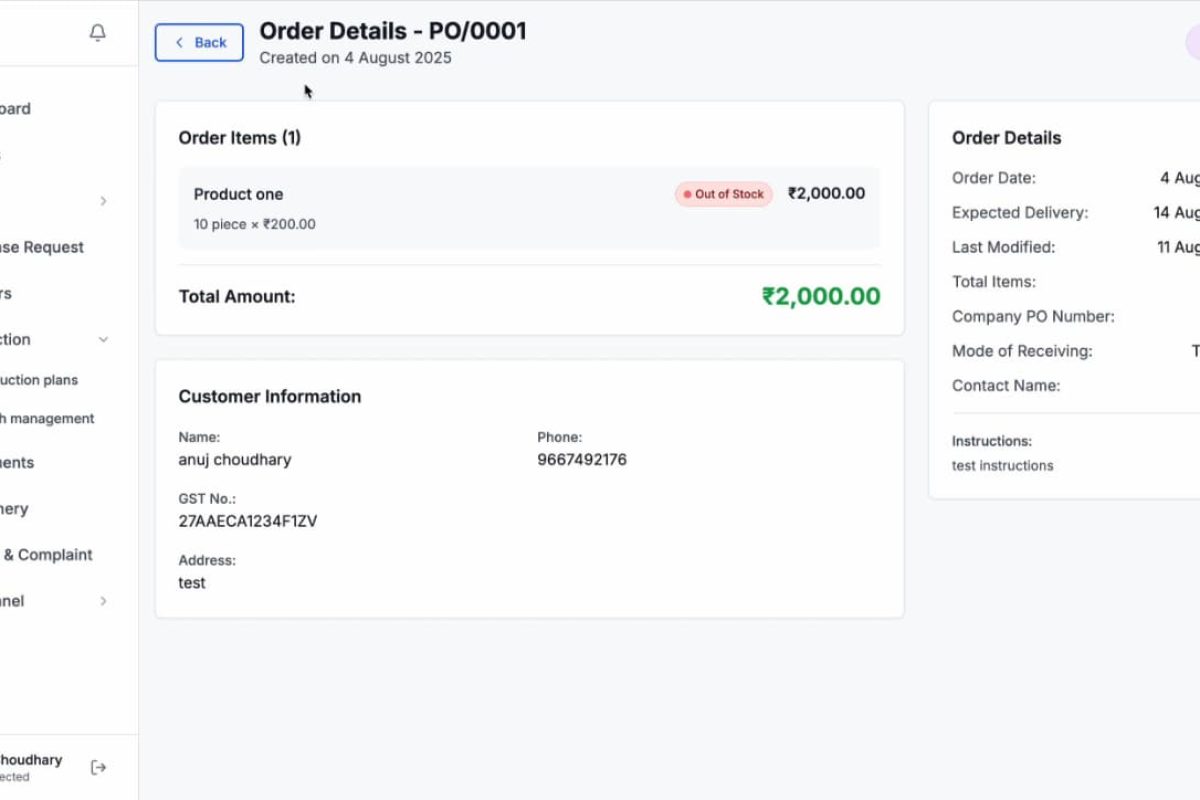The width and height of the screenshot is (1200, 800).
Task: Open the profile avatar in the top-right corner
Action: (1192, 43)
